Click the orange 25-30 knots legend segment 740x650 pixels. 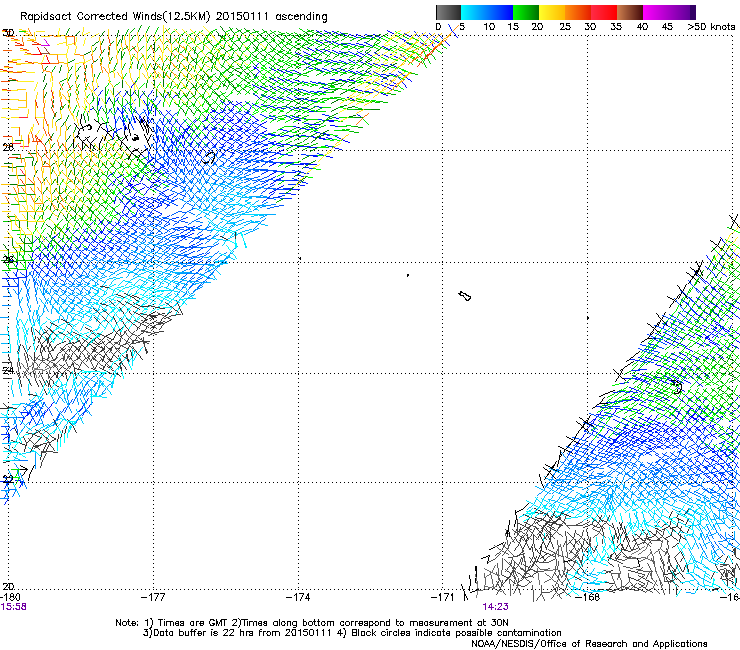(x=578, y=12)
